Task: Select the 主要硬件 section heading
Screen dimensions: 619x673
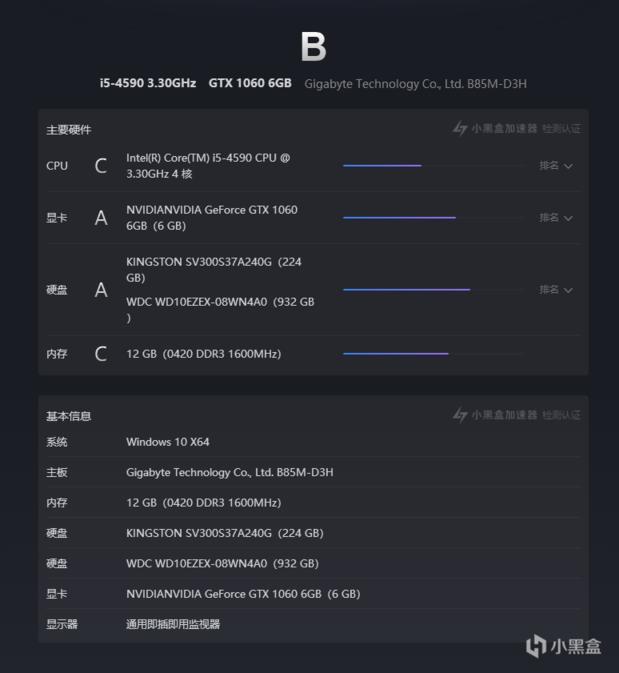Action: coord(68,130)
